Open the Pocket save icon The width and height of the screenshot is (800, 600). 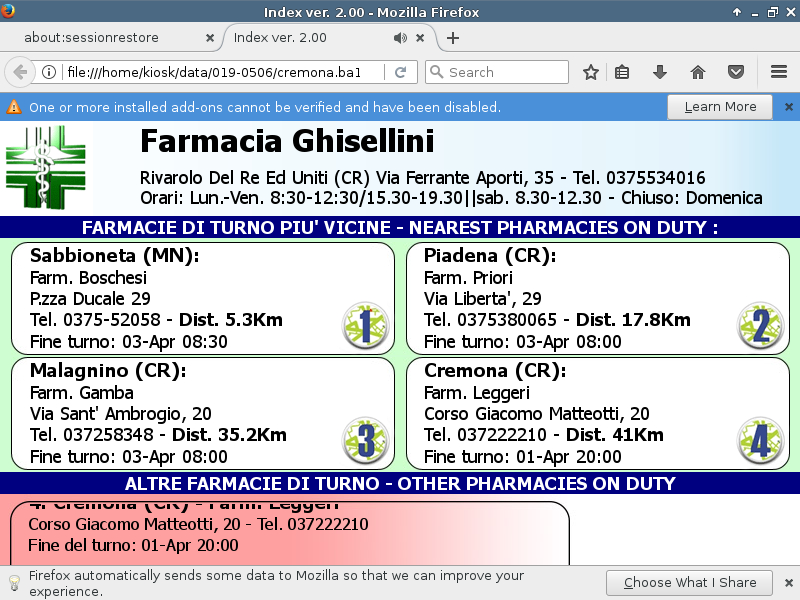(736, 72)
